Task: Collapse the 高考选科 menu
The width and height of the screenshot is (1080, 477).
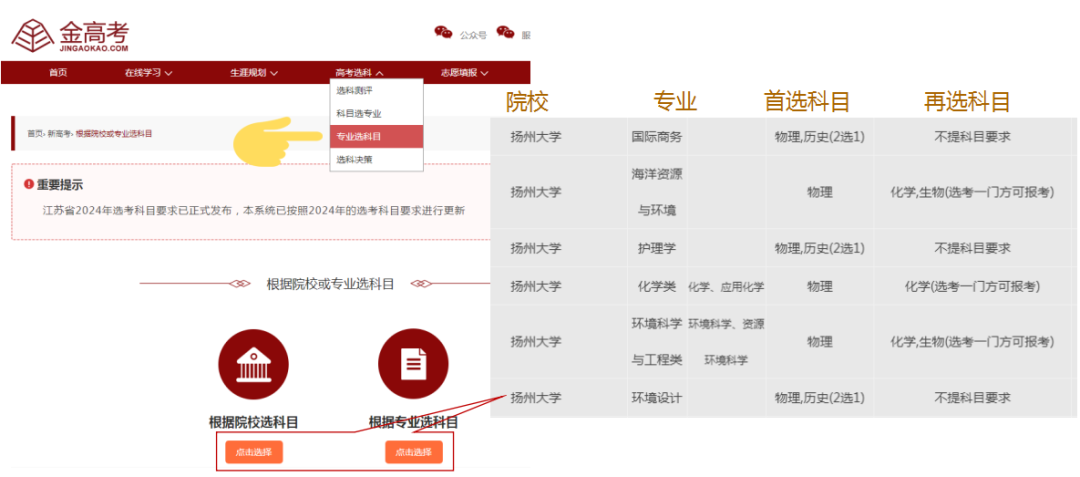Action: click(x=359, y=72)
